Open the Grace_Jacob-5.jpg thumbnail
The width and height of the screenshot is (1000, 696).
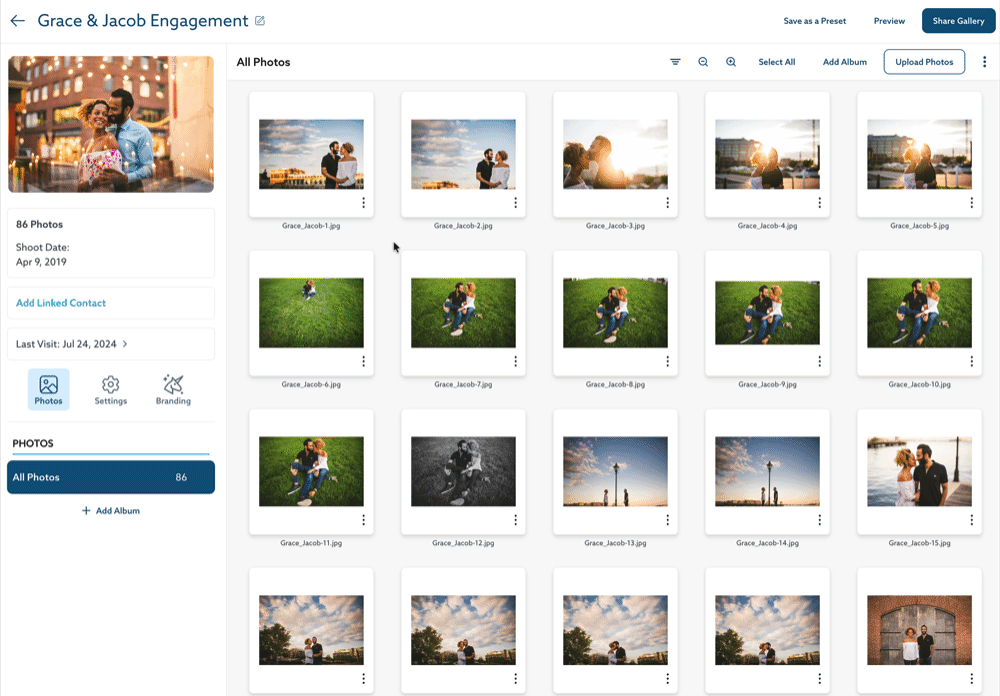(x=919, y=155)
